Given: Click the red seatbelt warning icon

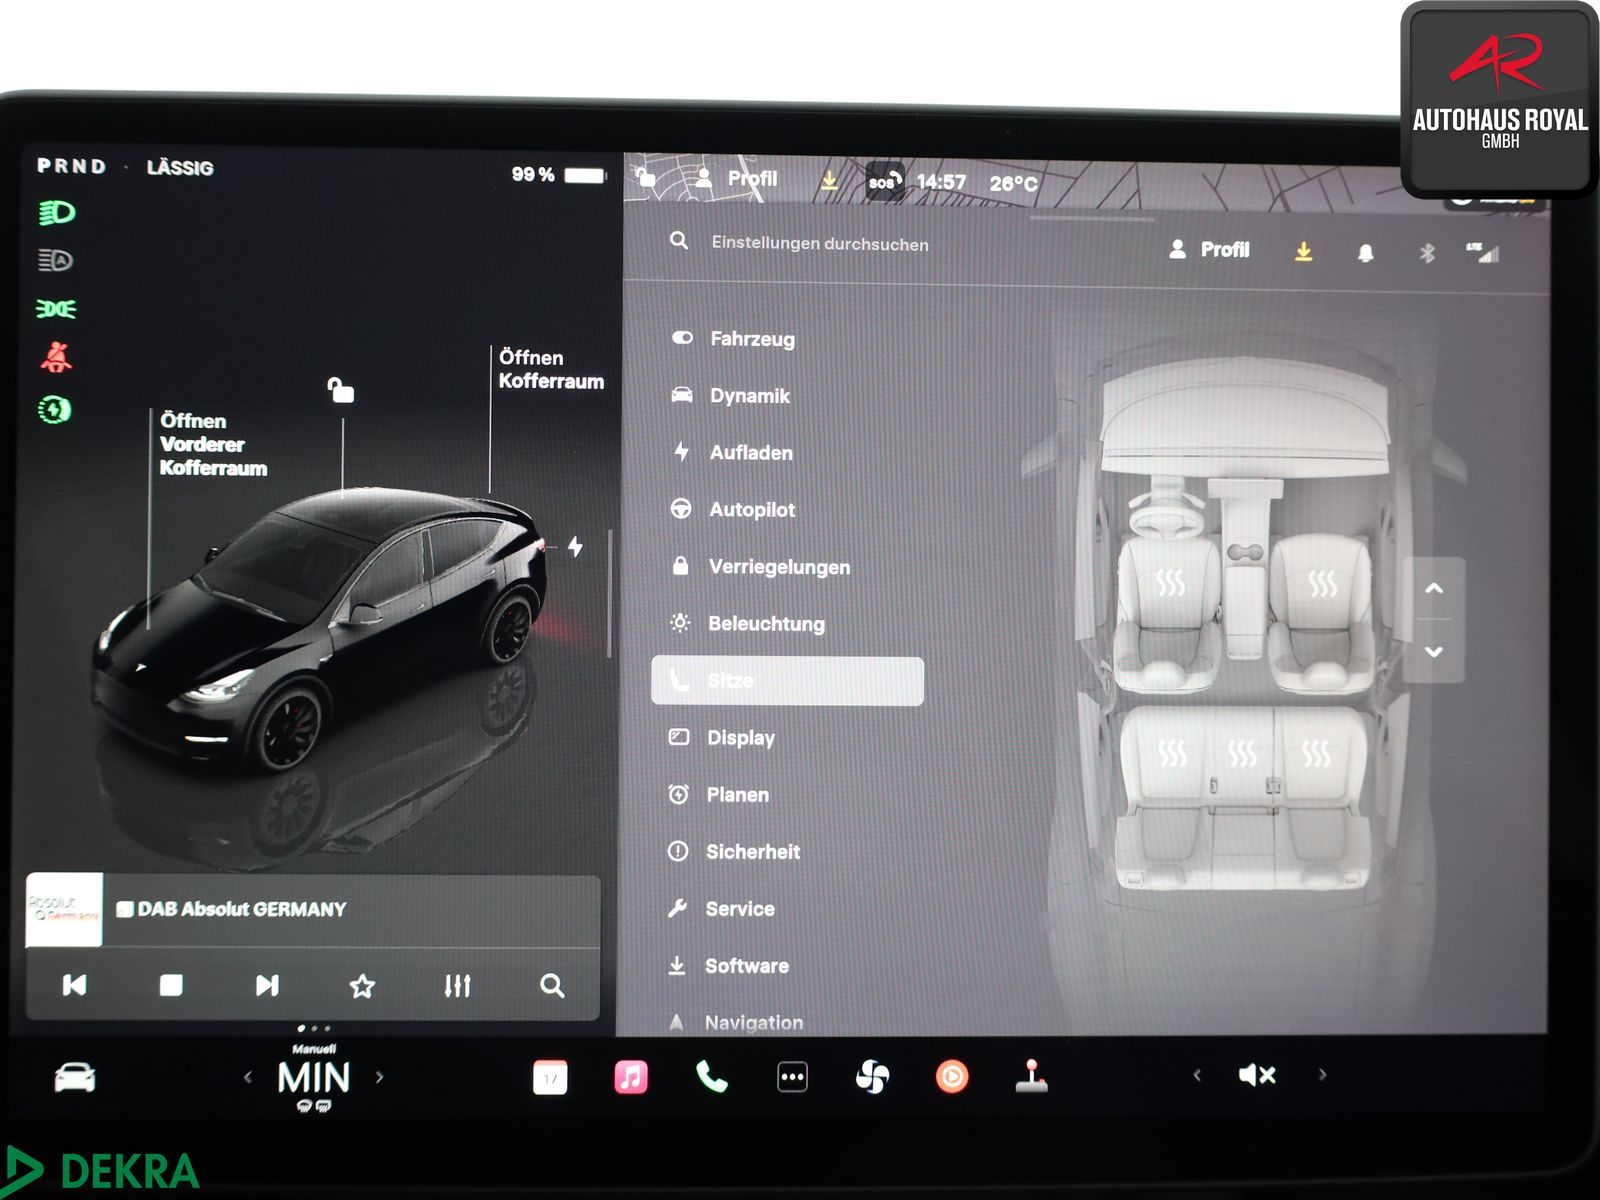Looking at the screenshot, I should click(56, 357).
